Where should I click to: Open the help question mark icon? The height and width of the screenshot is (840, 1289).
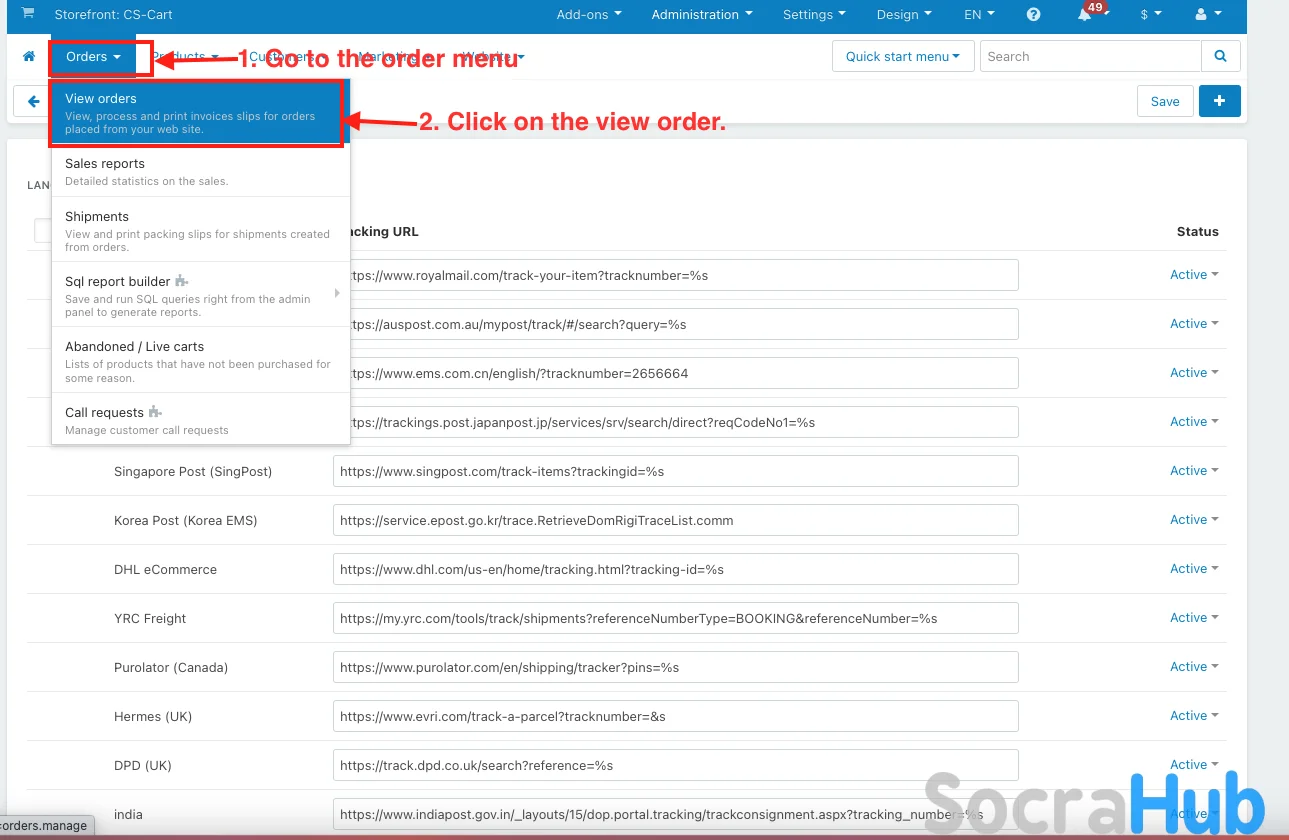tap(1034, 15)
